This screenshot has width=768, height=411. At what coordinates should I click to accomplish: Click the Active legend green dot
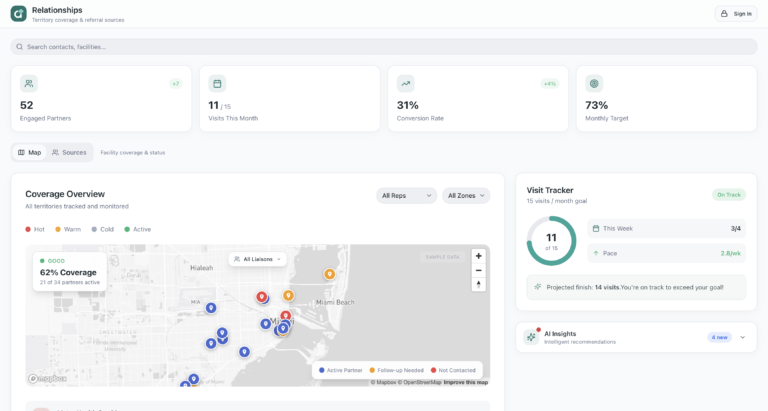(x=127, y=229)
